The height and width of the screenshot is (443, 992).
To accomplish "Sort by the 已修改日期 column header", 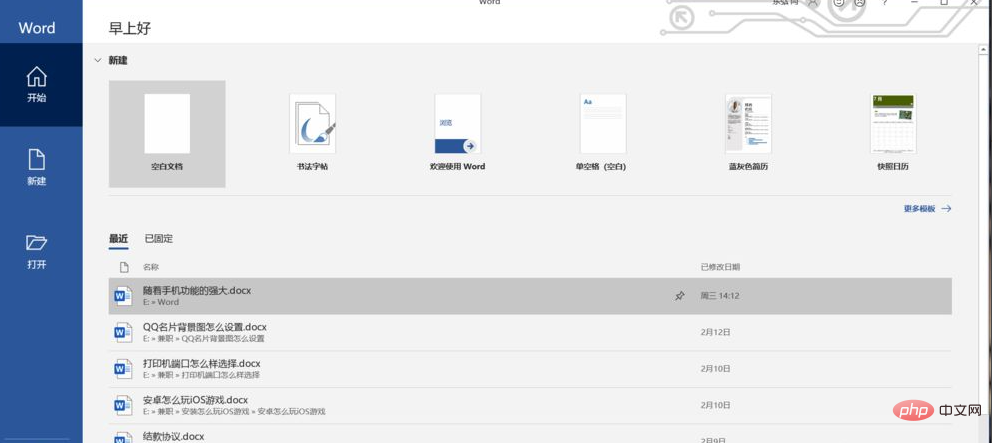I will [x=720, y=267].
